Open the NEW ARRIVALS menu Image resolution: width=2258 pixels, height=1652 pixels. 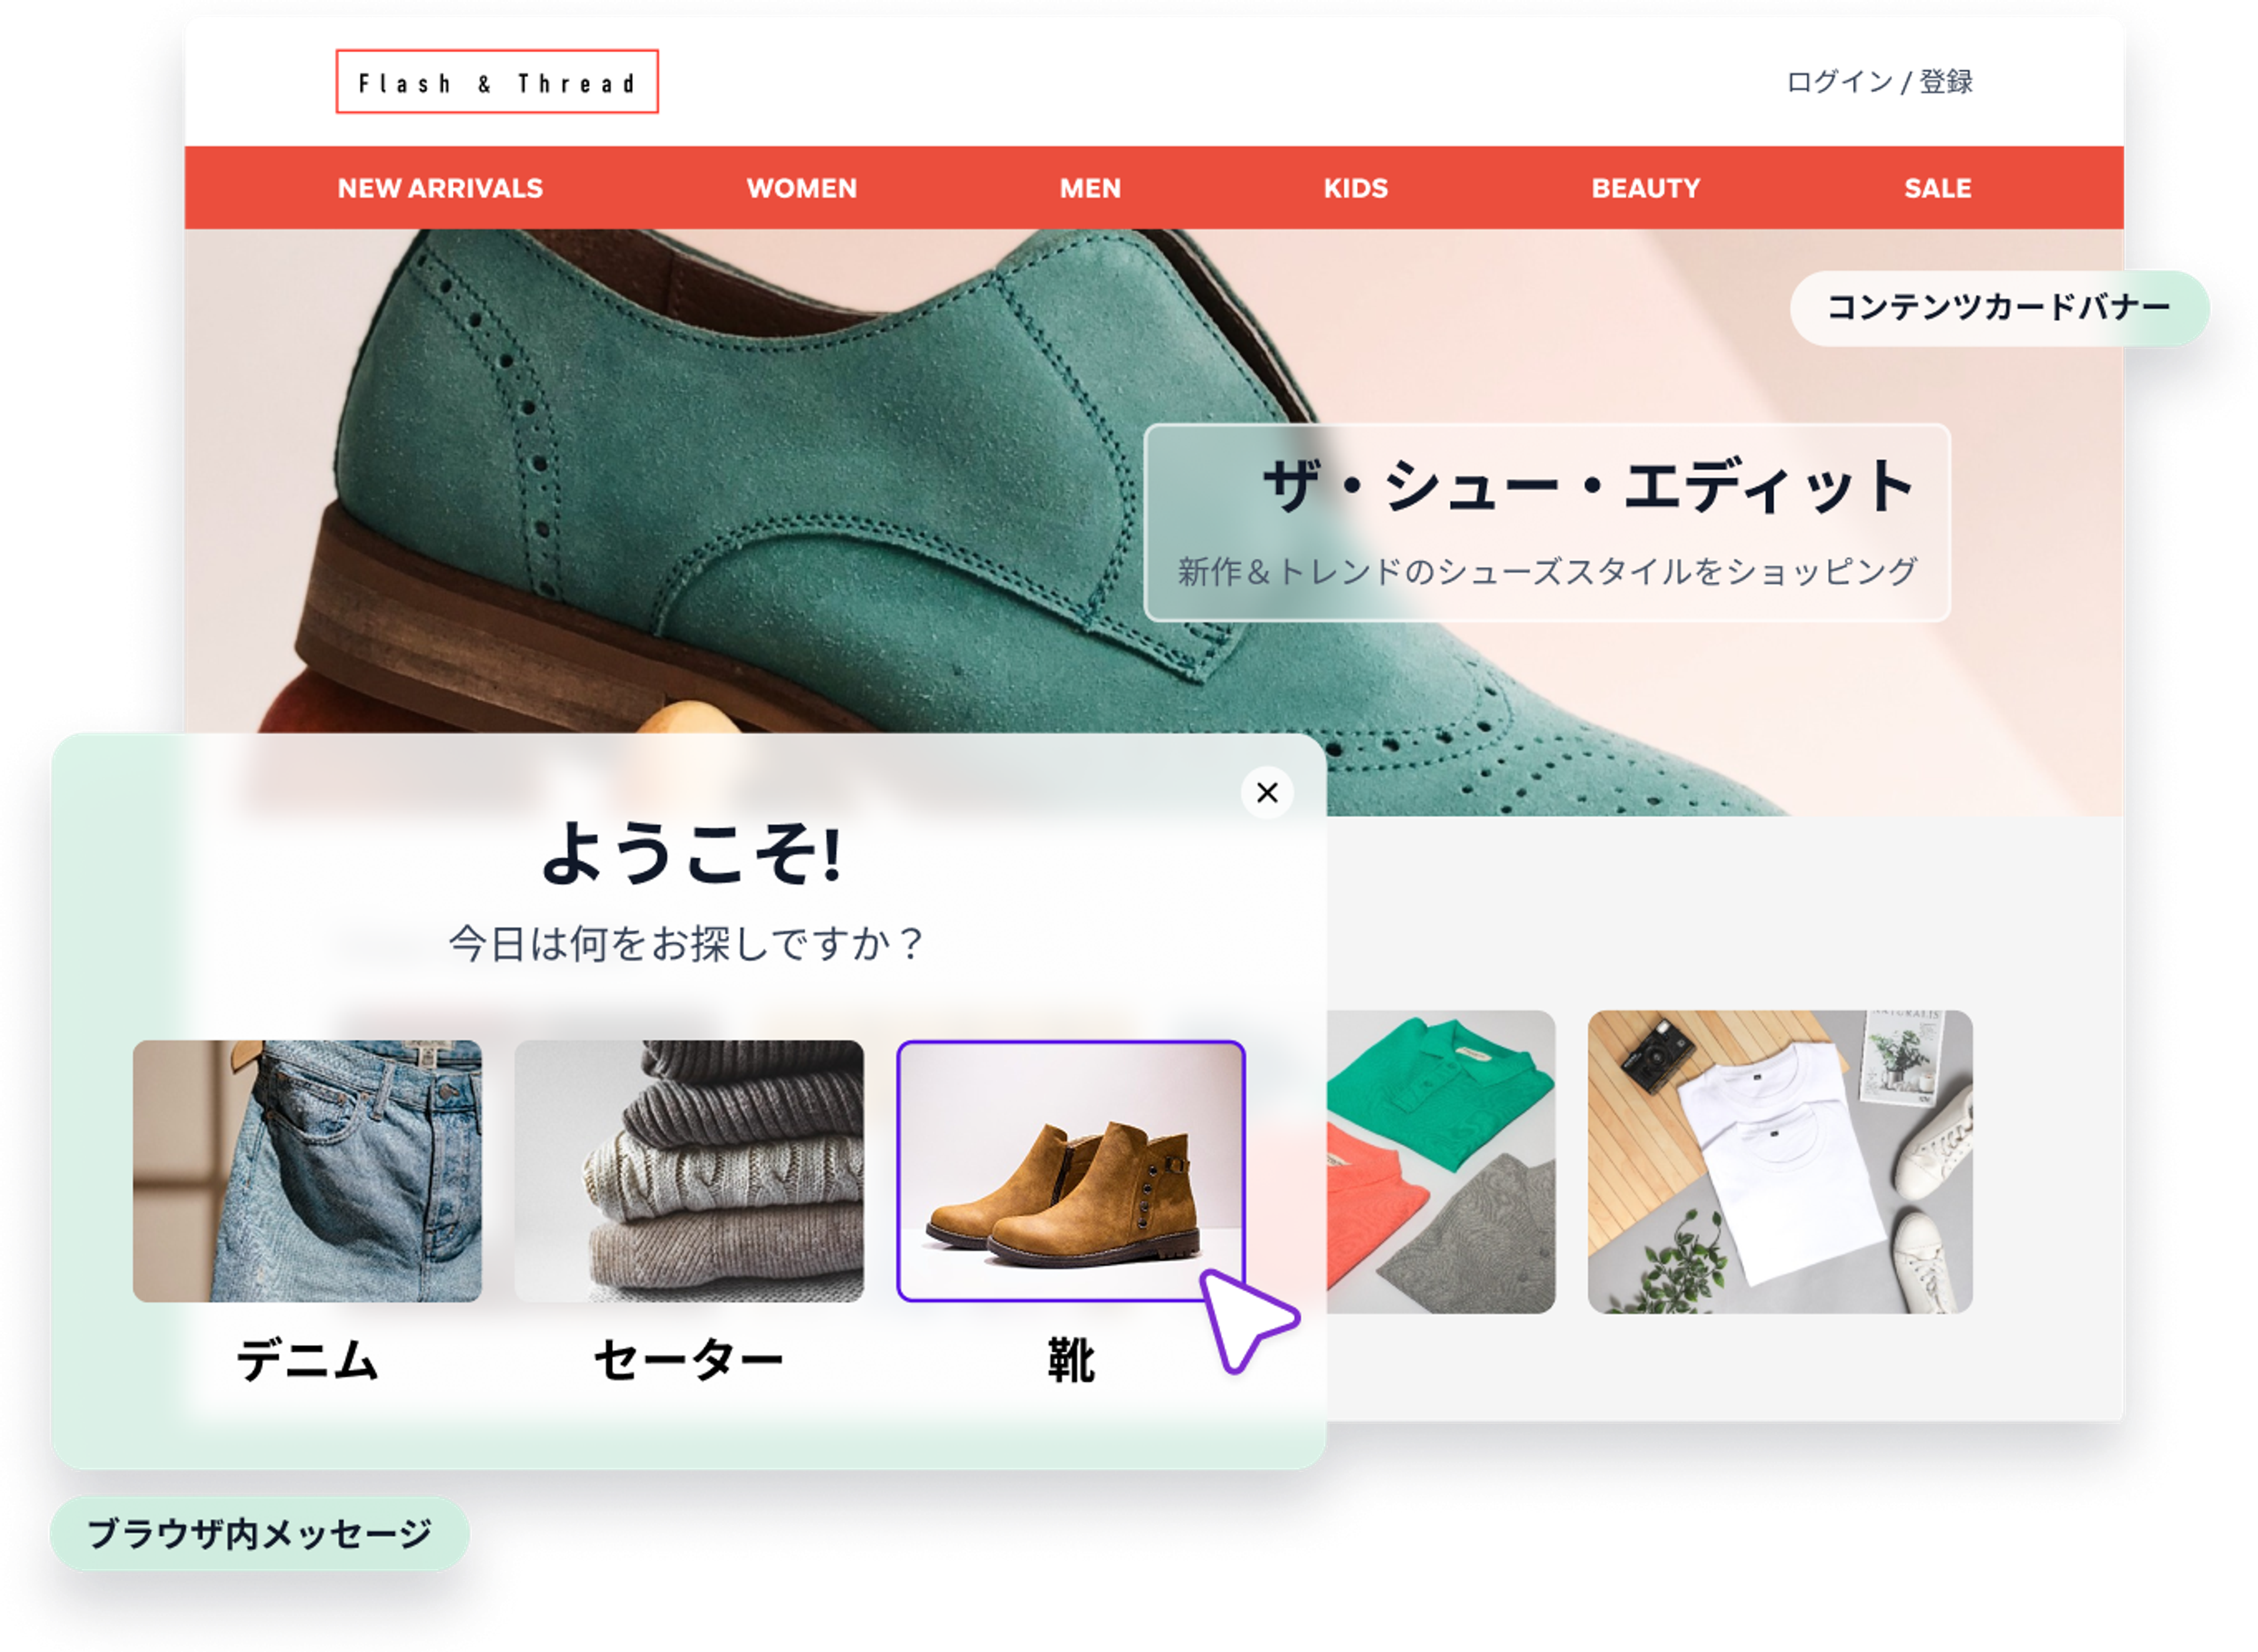440,188
